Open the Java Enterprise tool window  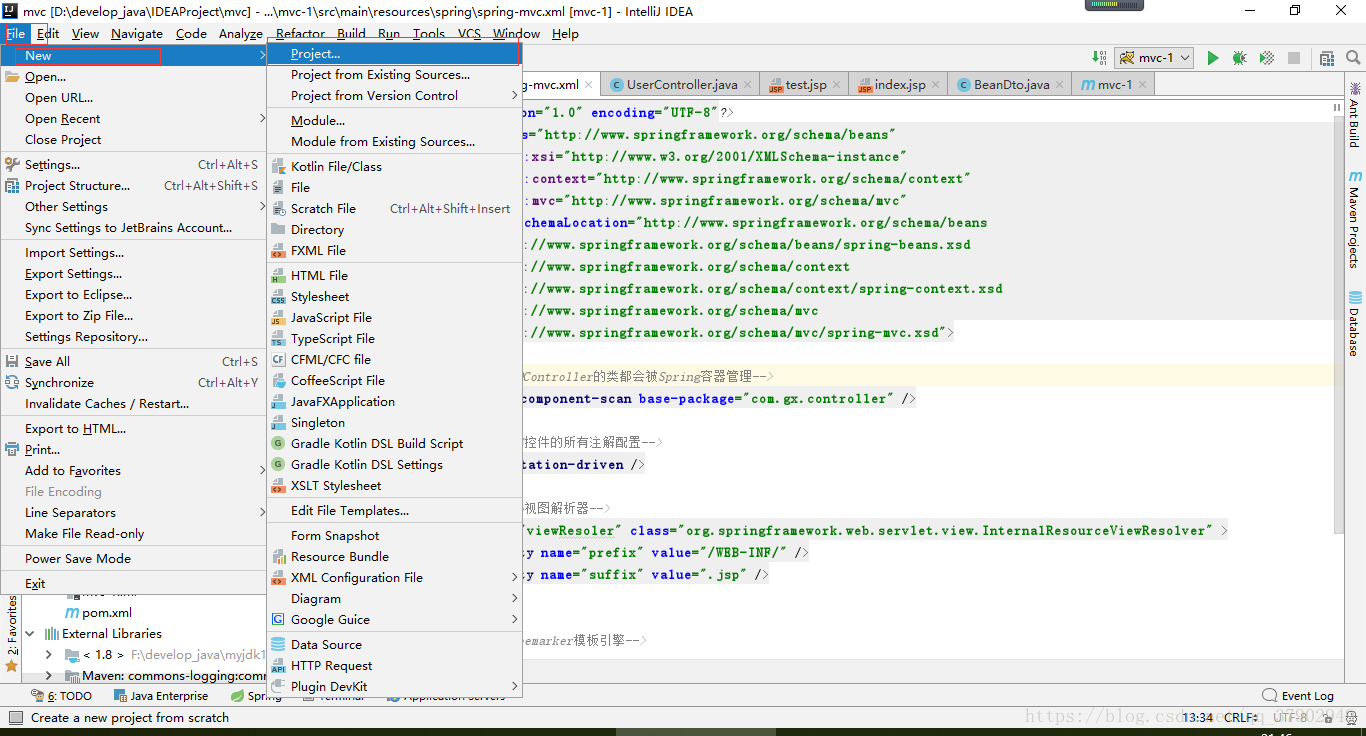(x=161, y=696)
